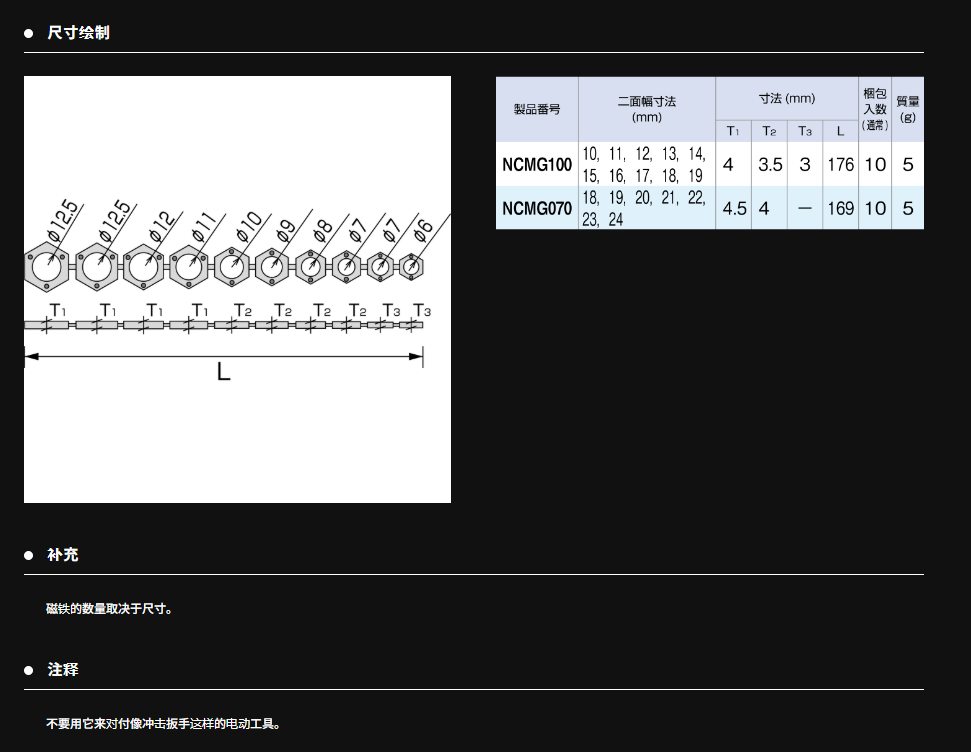971x752 pixels.
Task: Click the φ8 hexagon in the drawing
Action: (x=311, y=267)
